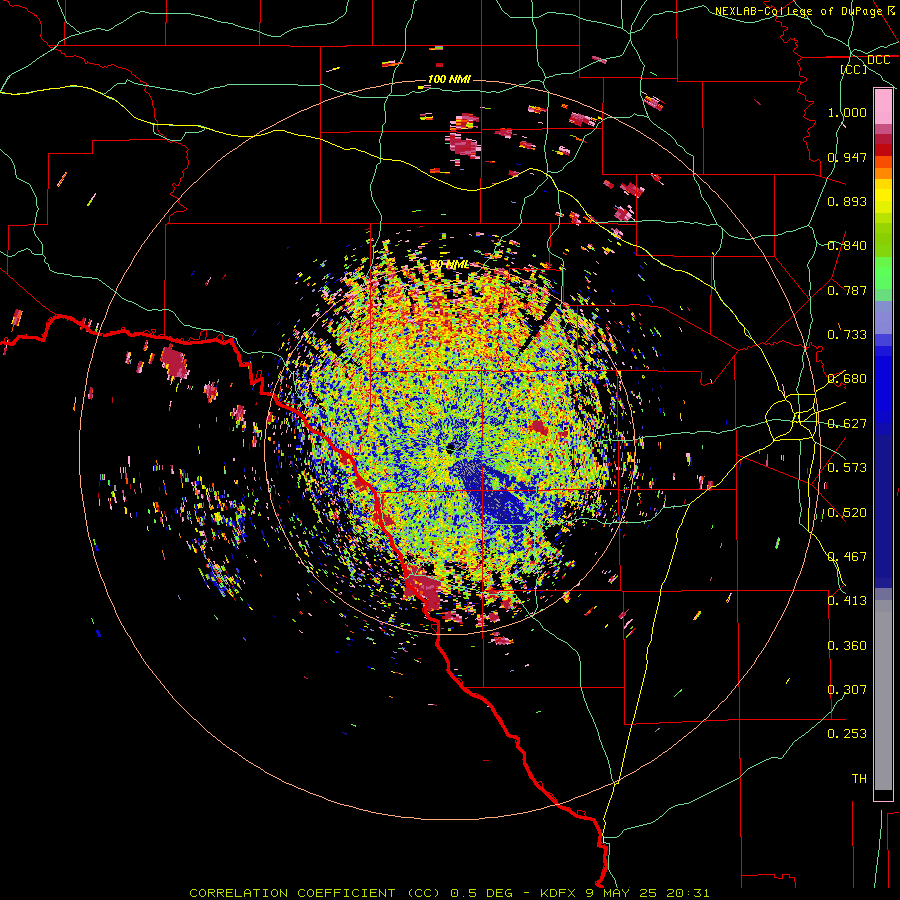Click the 50 NMI range ring label
900x900 pixels.
[449, 265]
